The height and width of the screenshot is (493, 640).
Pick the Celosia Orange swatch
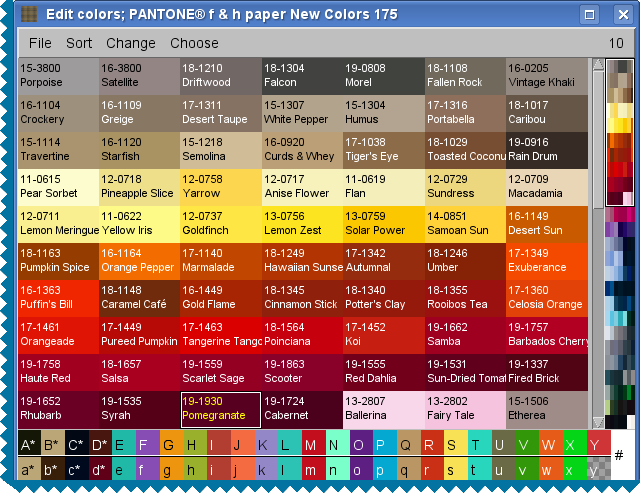tap(547, 299)
